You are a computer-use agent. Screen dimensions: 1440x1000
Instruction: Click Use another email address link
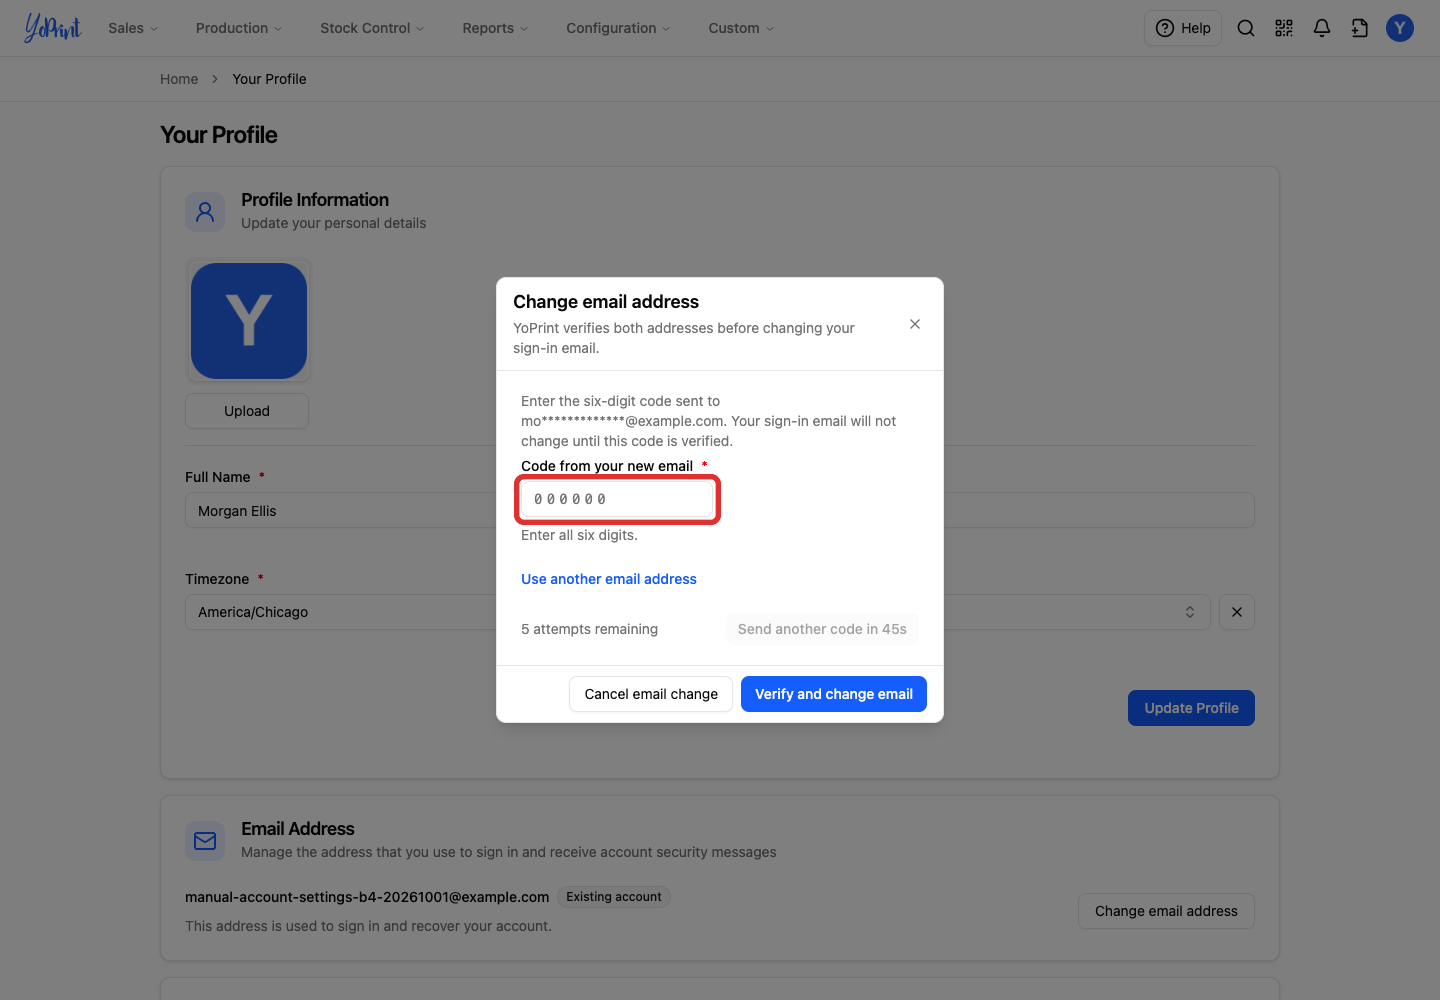[x=609, y=579]
